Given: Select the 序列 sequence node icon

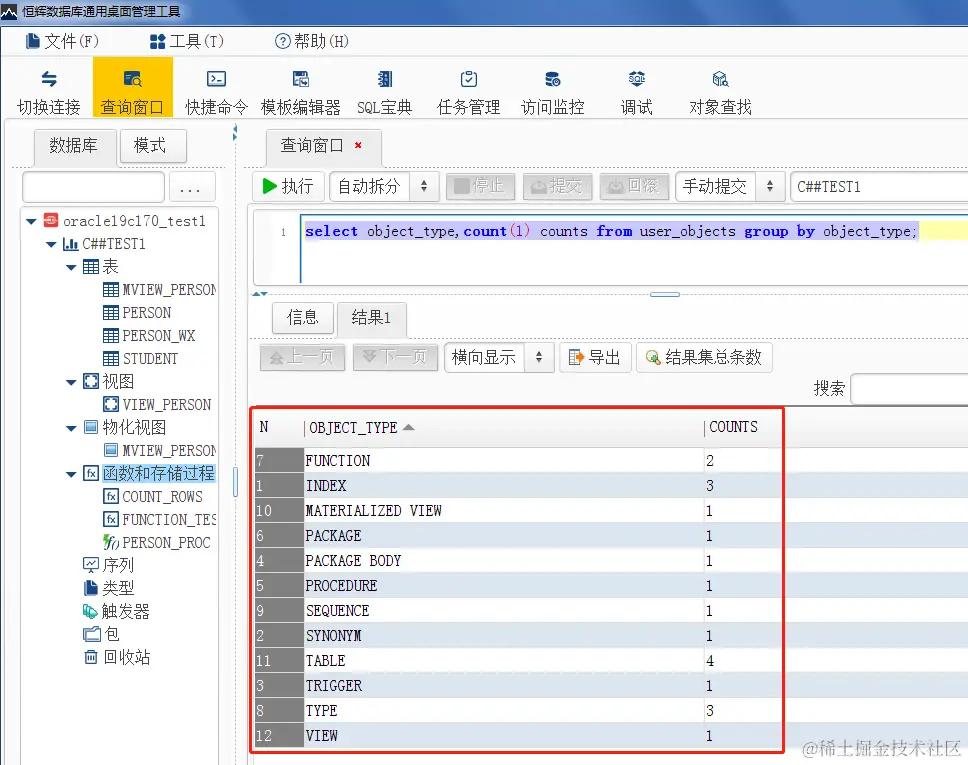Looking at the screenshot, I should tap(91, 565).
